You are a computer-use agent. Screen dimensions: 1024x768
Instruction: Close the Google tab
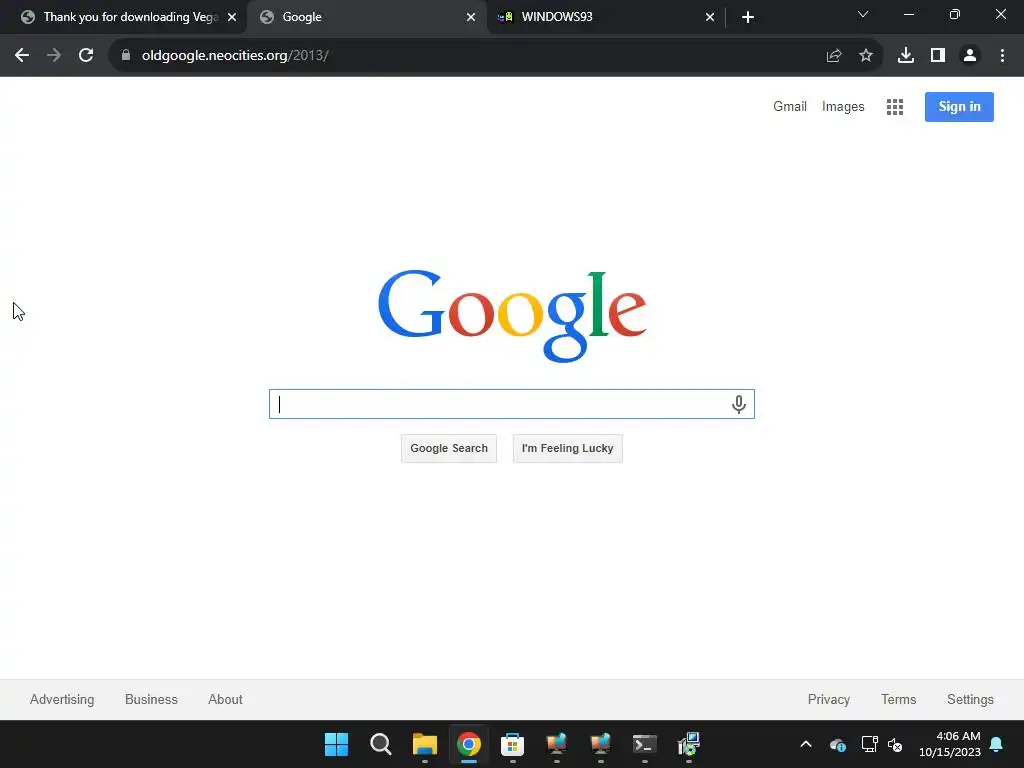(471, 17)
